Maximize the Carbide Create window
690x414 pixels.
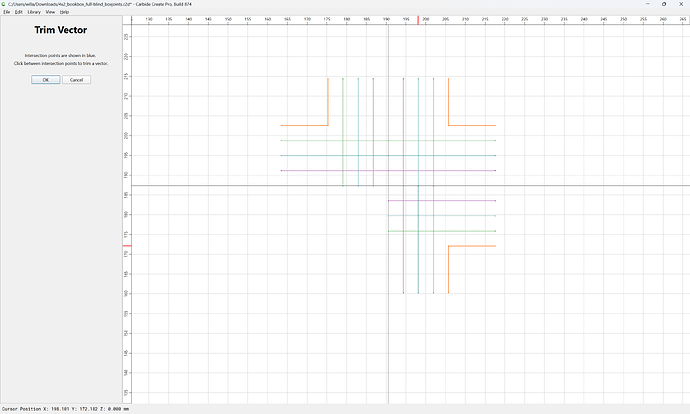[x=664, y=4]
